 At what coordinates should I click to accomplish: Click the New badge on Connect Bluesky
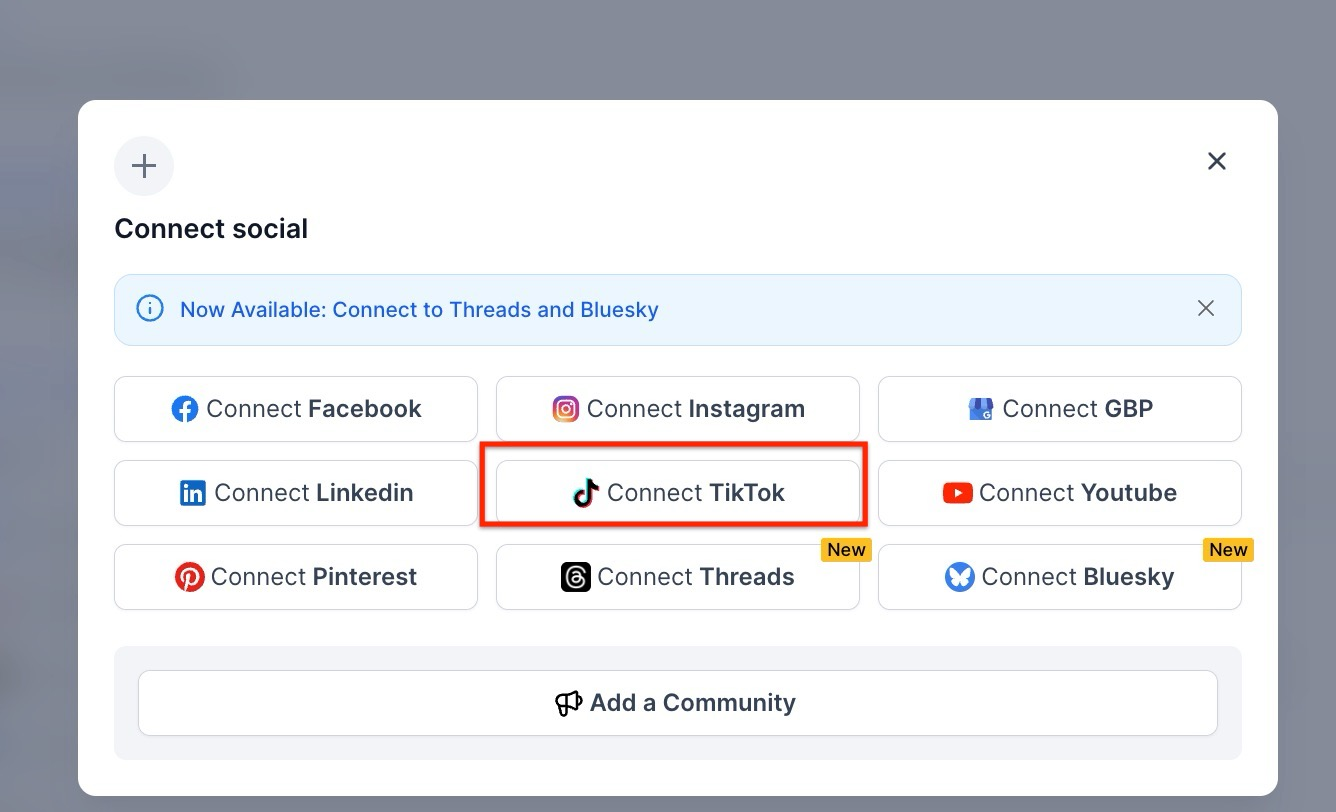(1228, 550)
